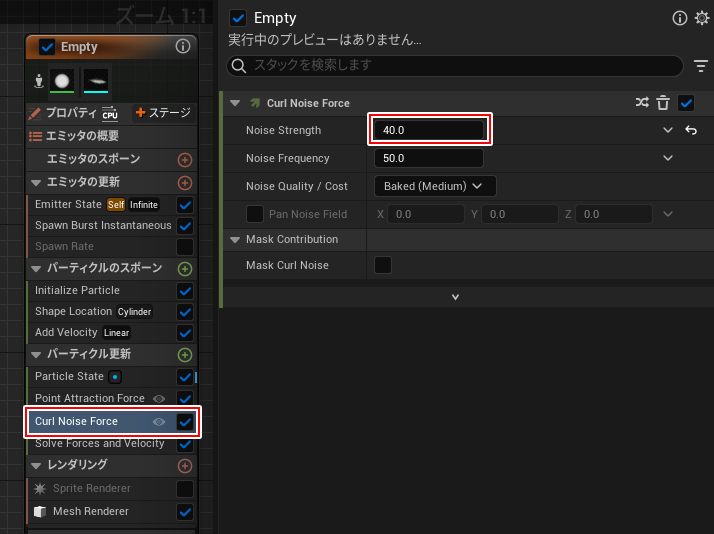
Task: Uncheck Spawn Burst Instantaneous module
Action: (185, 226)
